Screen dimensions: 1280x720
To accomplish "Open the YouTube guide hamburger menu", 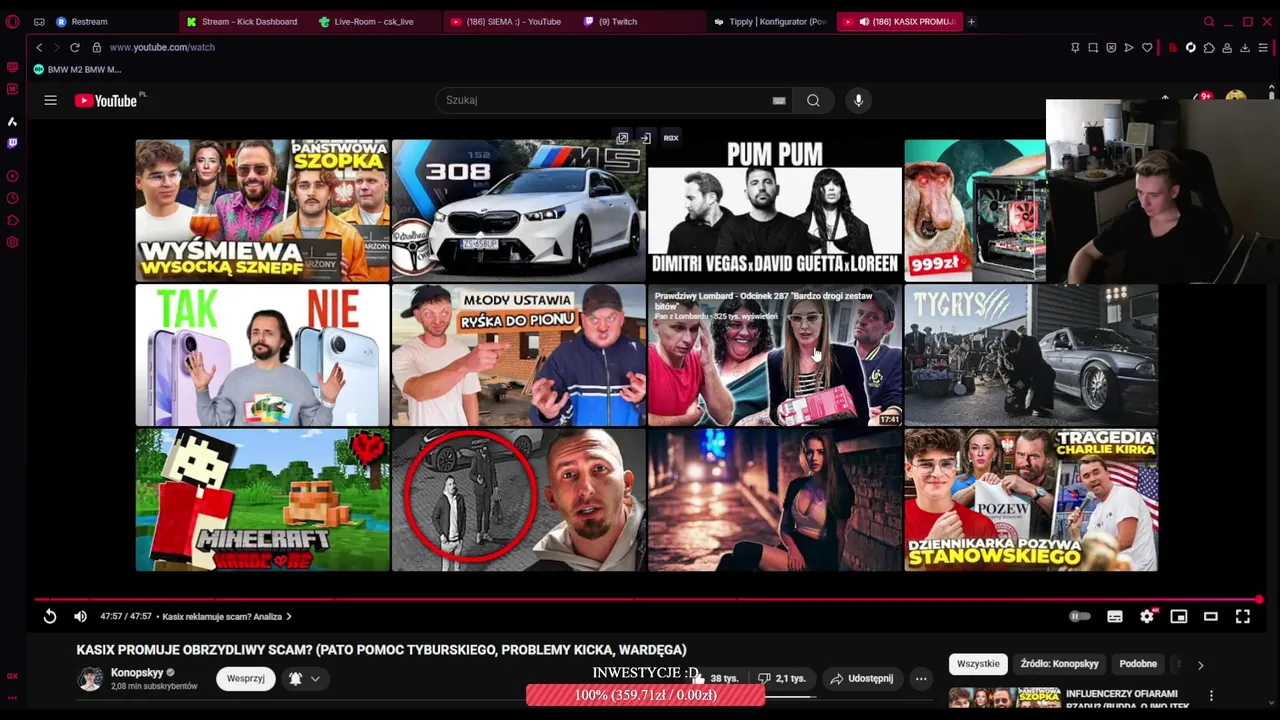I will [50, 100].
